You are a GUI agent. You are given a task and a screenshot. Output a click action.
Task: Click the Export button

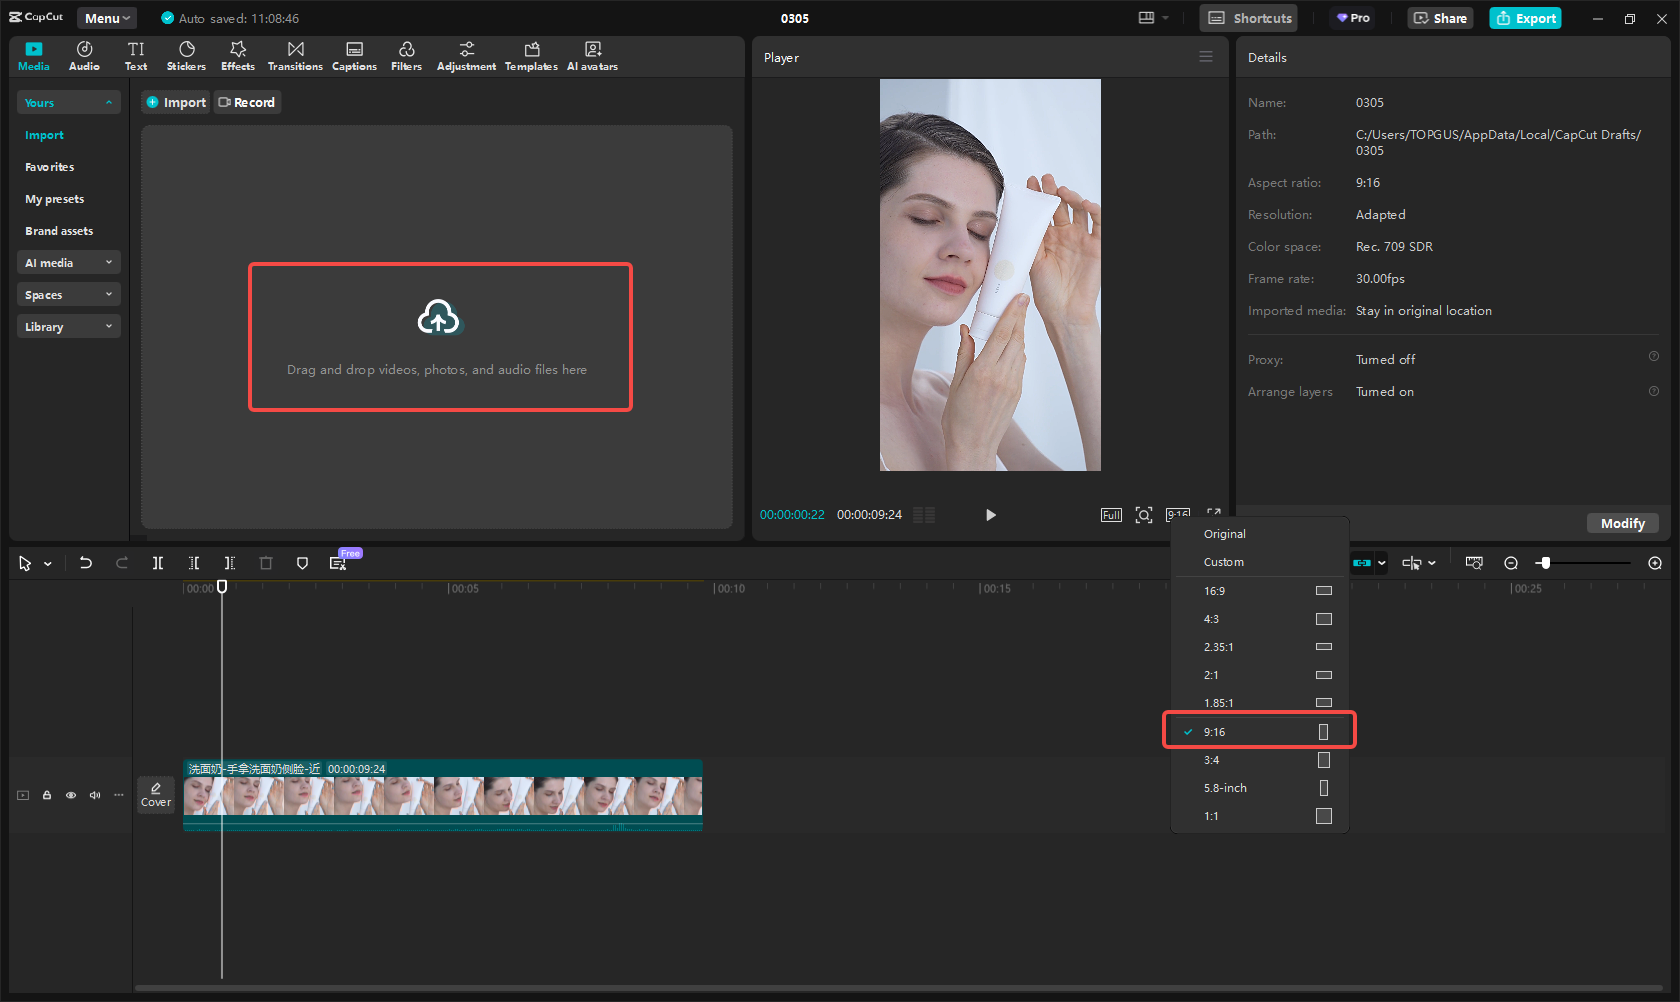[1525, 18]
